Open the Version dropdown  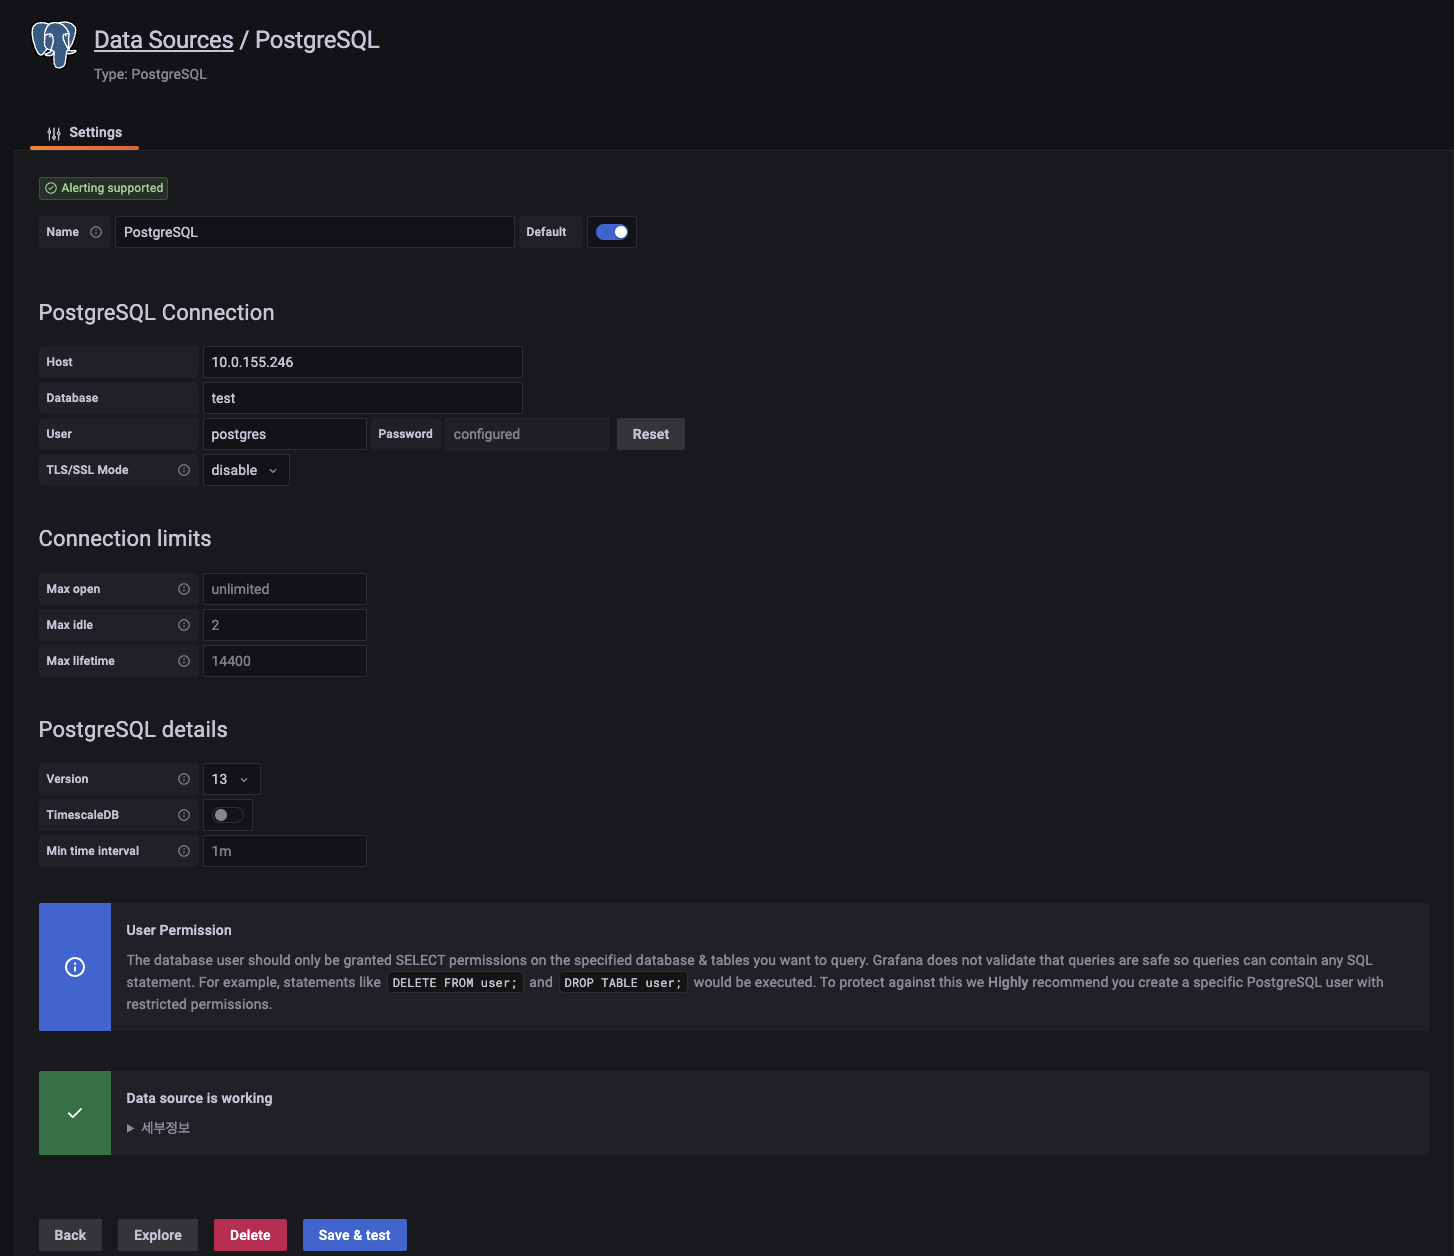point(231,779)
